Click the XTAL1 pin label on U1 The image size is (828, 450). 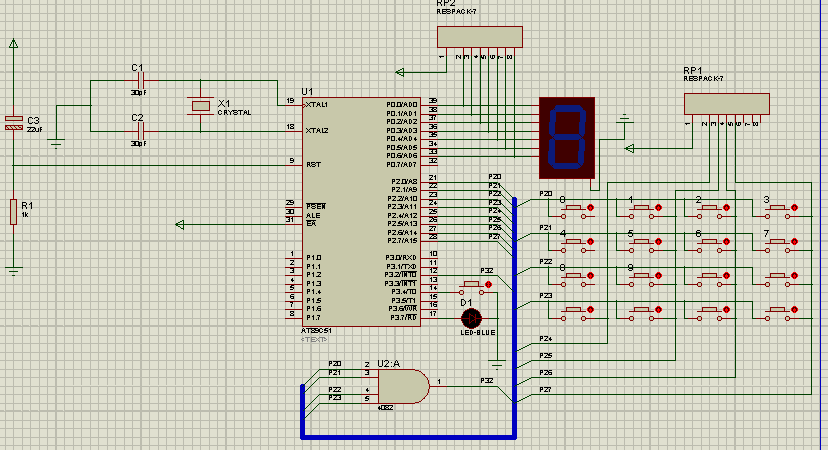(x=317, y=105)
